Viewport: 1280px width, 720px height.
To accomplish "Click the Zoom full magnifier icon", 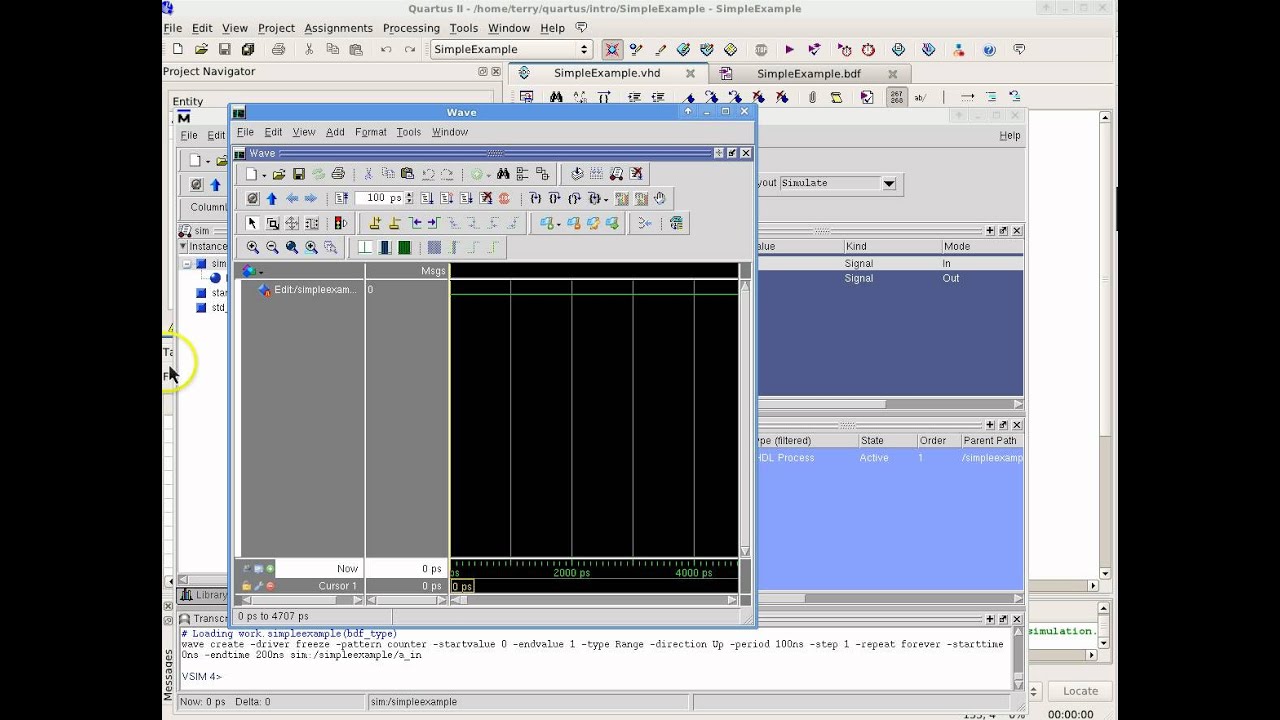I will tap(292, 247).
